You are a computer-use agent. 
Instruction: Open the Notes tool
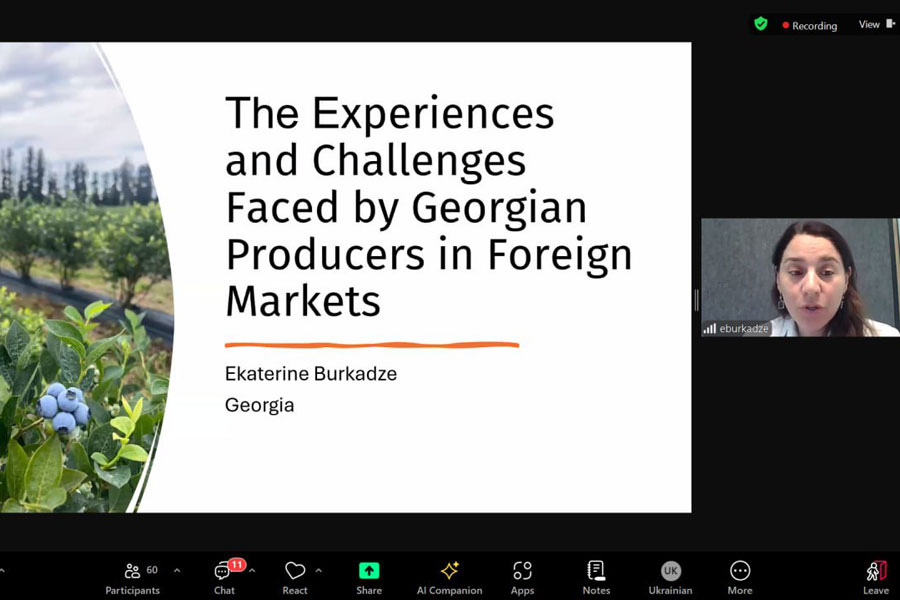596,576
